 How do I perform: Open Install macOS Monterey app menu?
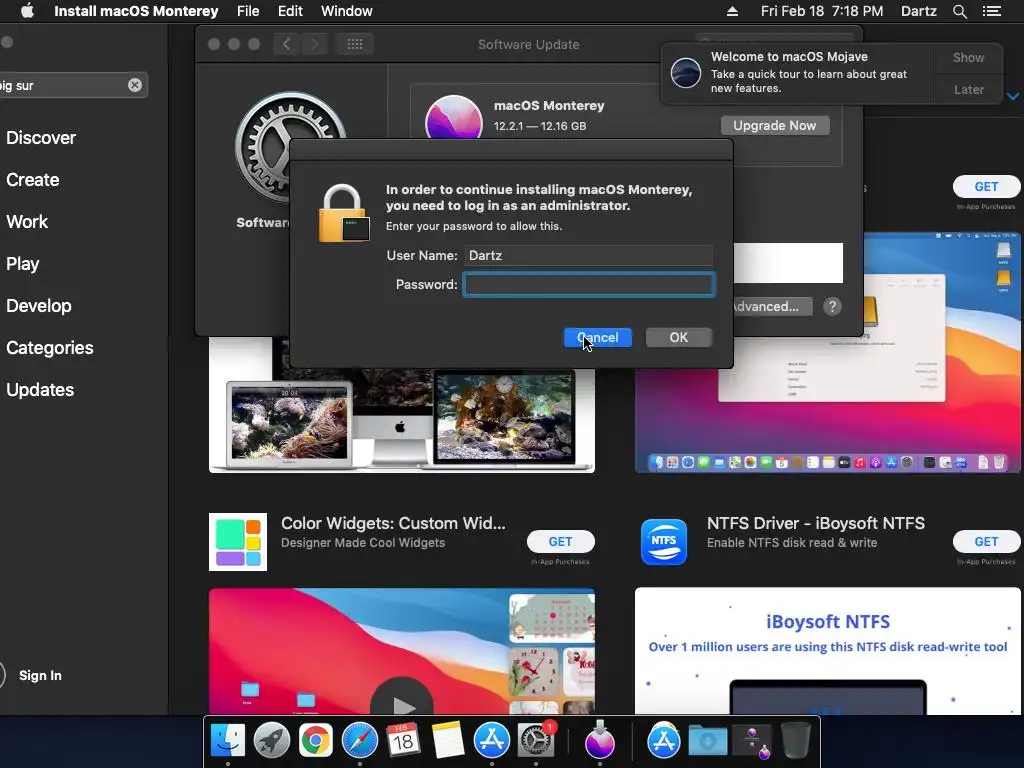[x=136, y=11]
